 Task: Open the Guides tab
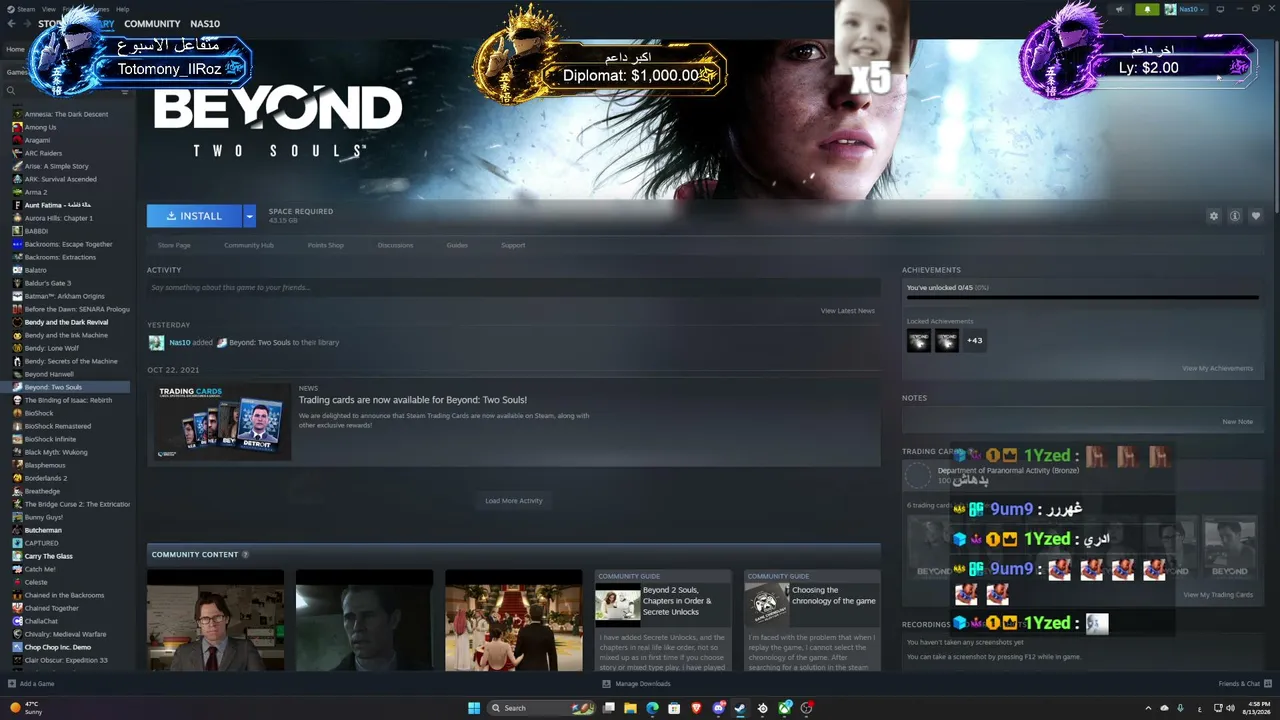tap(457, 245)
